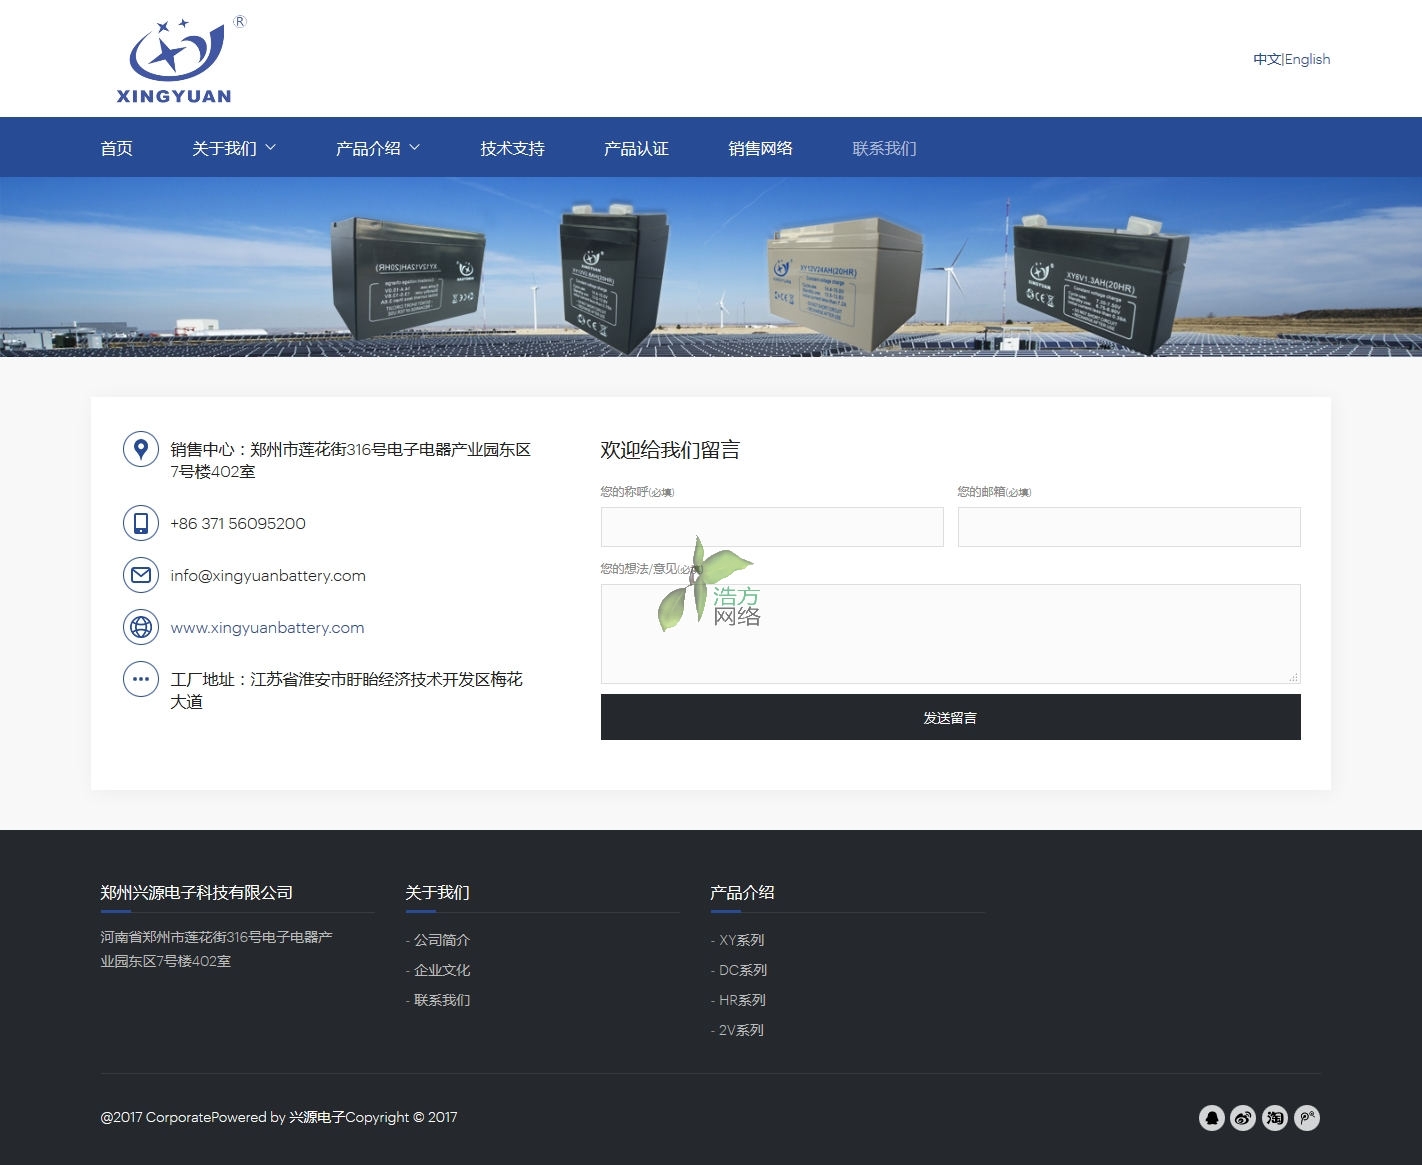The height and width of the screenshot is (1165, 1422).
Task: Click the phone icon beside +86 number
Action: tap(141, 523)
